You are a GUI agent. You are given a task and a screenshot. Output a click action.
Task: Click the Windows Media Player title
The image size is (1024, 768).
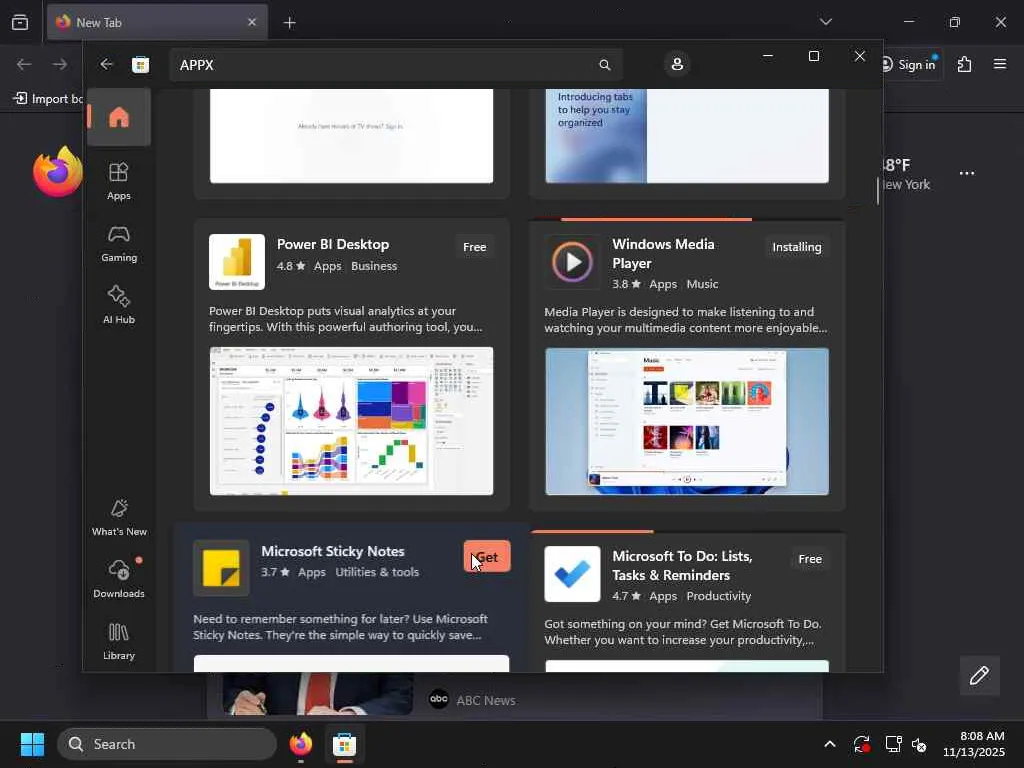[664, 253]
